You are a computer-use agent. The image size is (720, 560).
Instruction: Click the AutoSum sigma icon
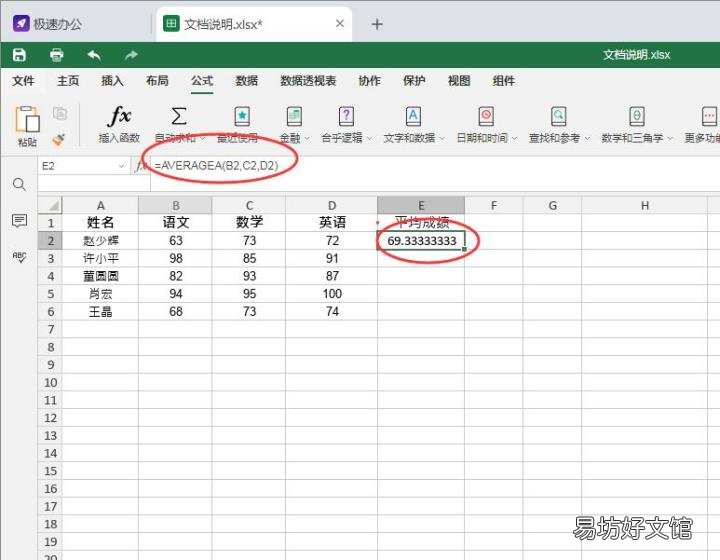pyautogui.click(x=179, y=116)
